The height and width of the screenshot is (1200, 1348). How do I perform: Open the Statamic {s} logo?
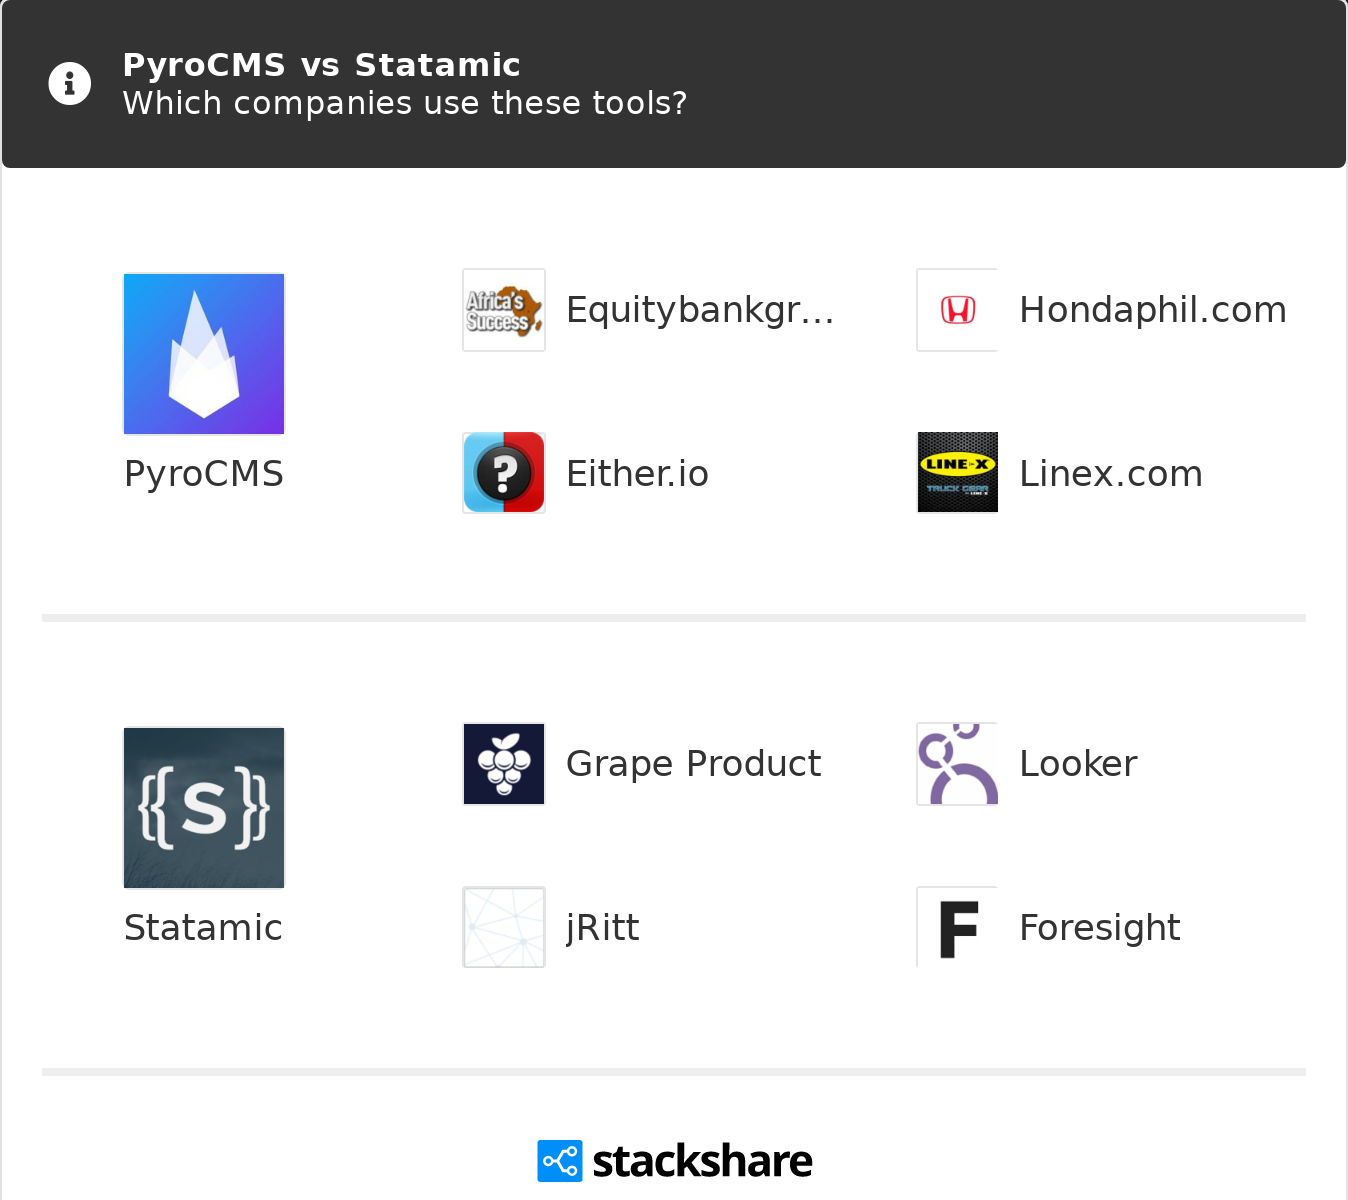[204, 808]
